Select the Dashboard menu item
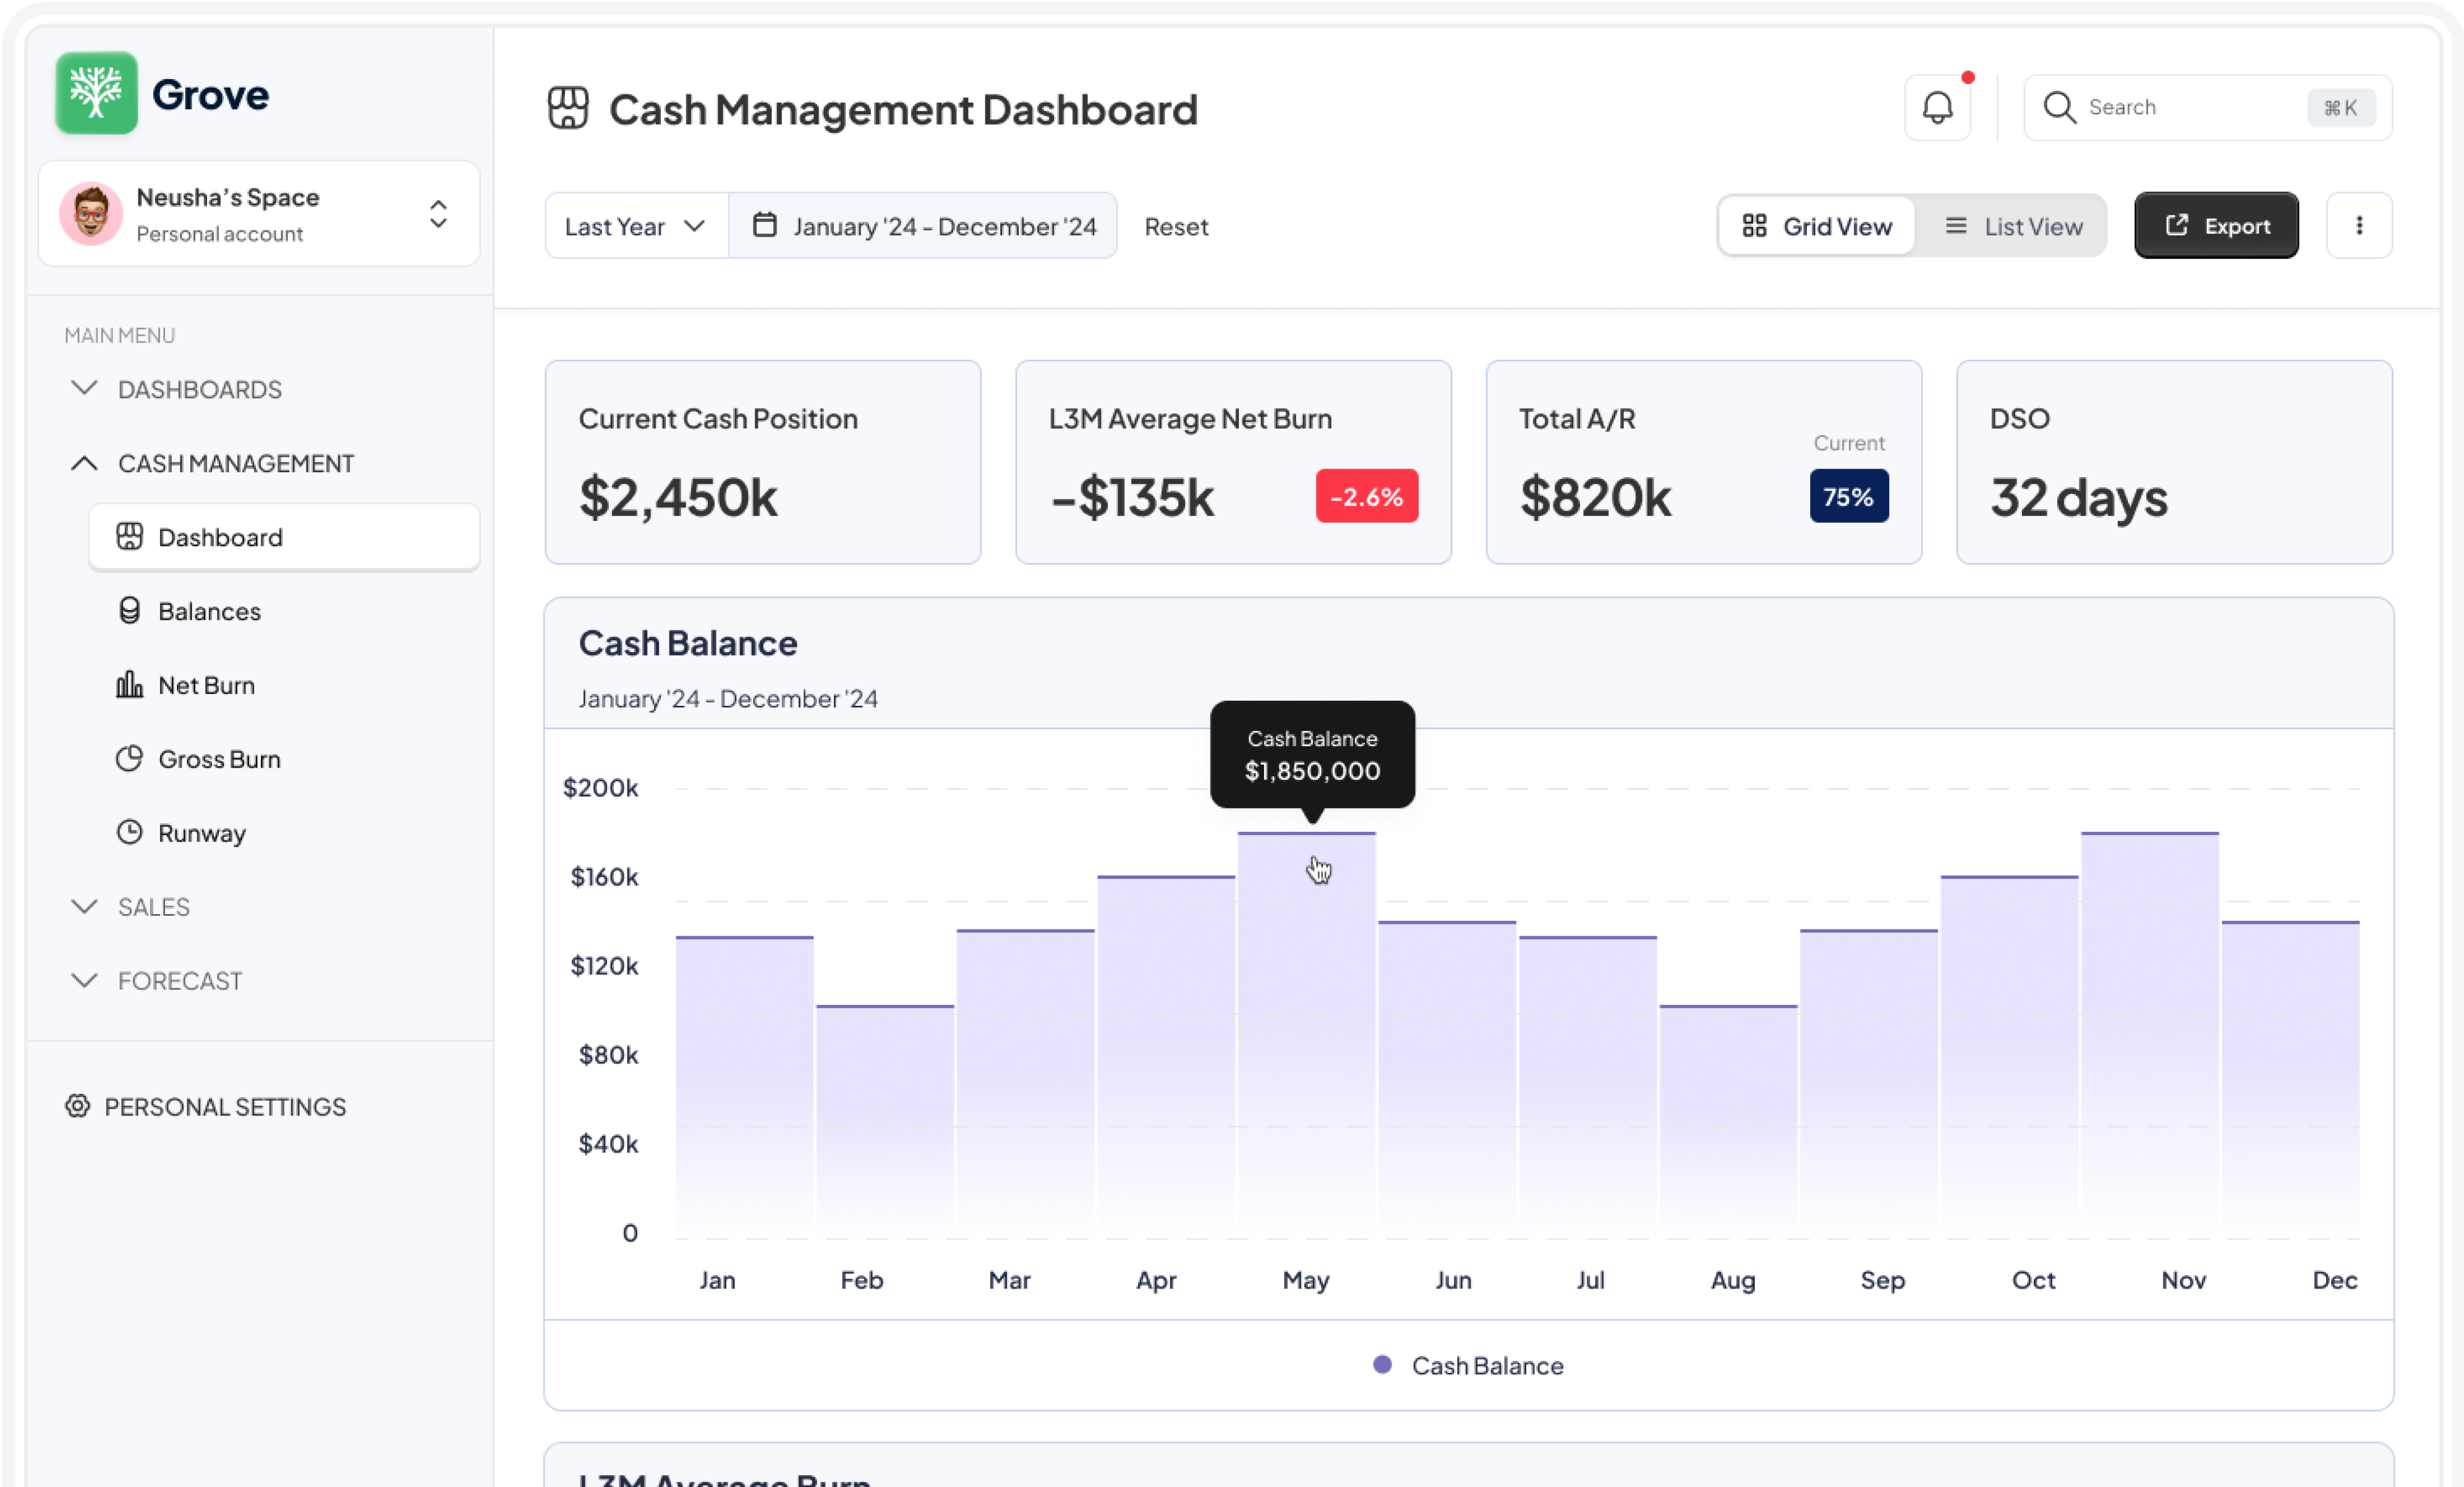 pos(284,538)
